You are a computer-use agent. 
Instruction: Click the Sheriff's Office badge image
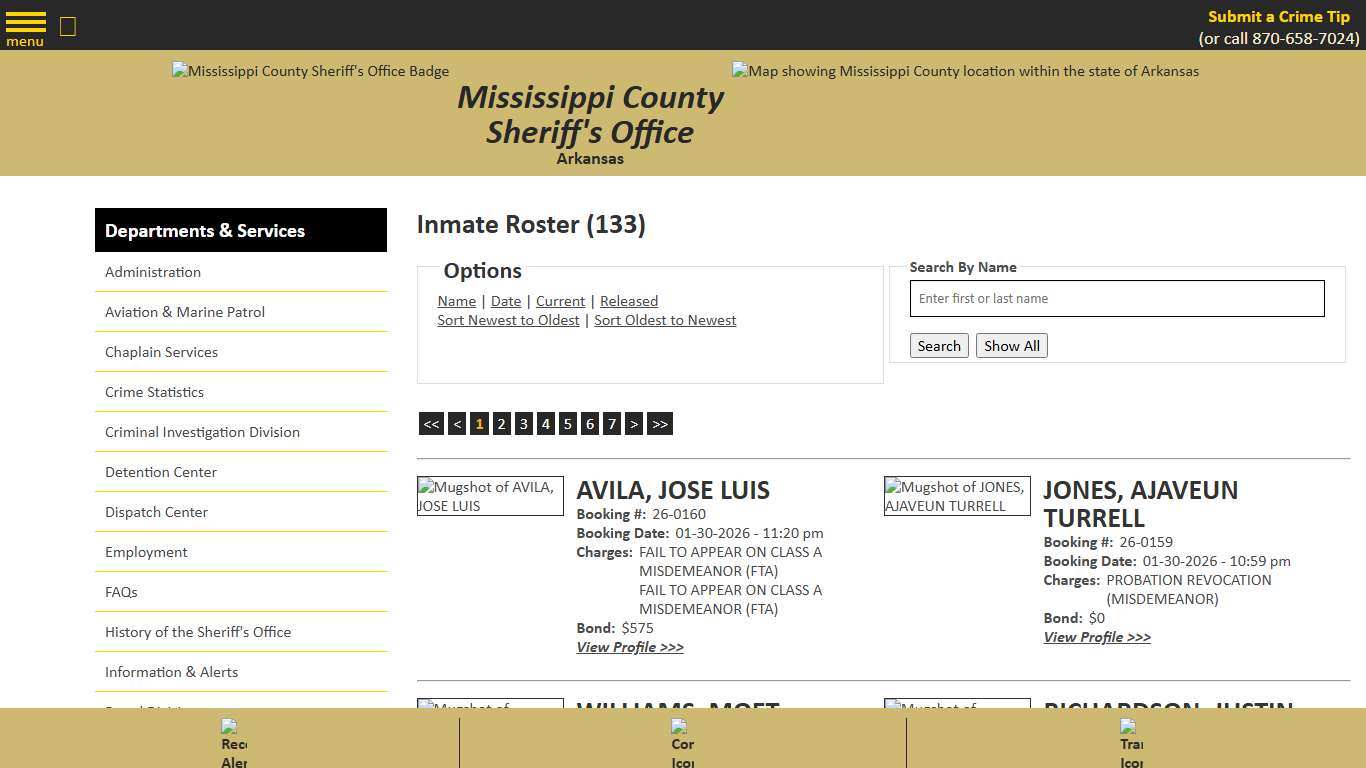click(x=310, y=71)
